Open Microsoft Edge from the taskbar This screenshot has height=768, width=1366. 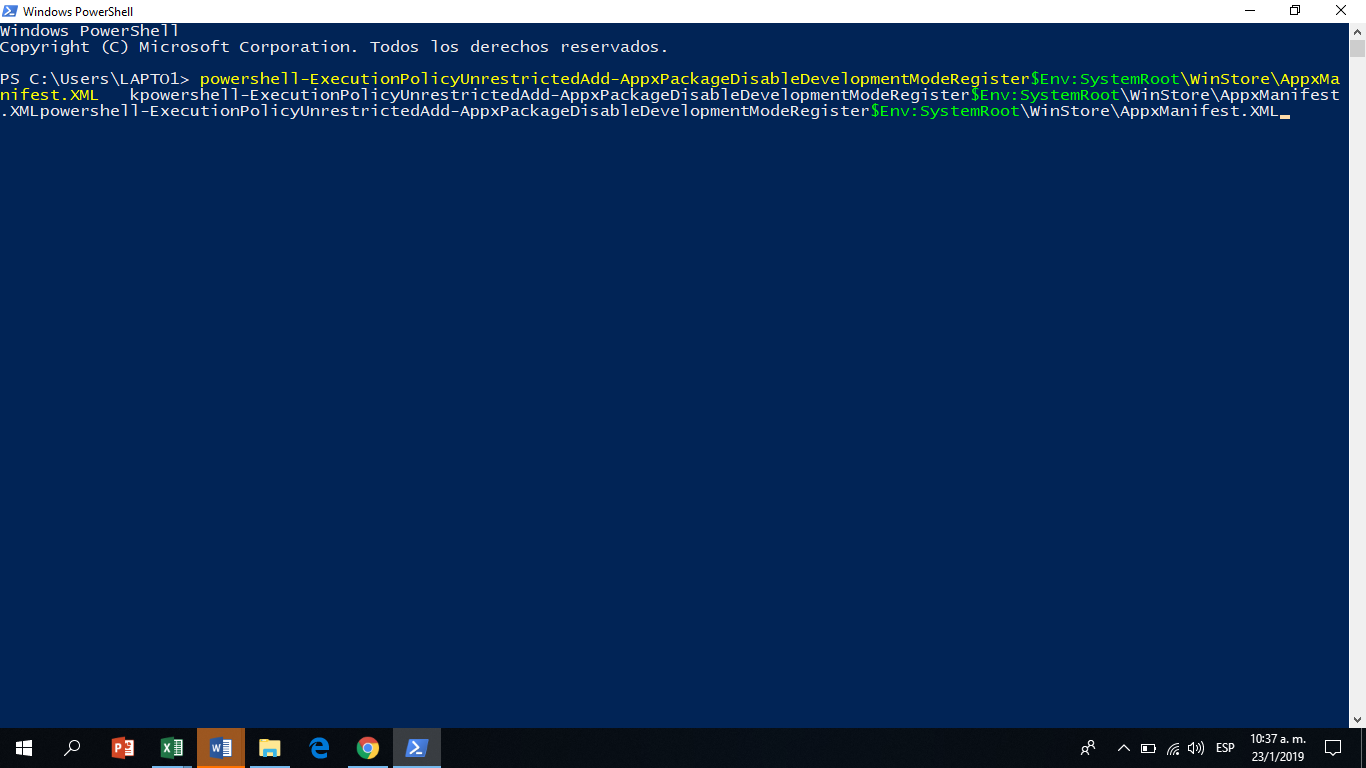coord(319,748)
